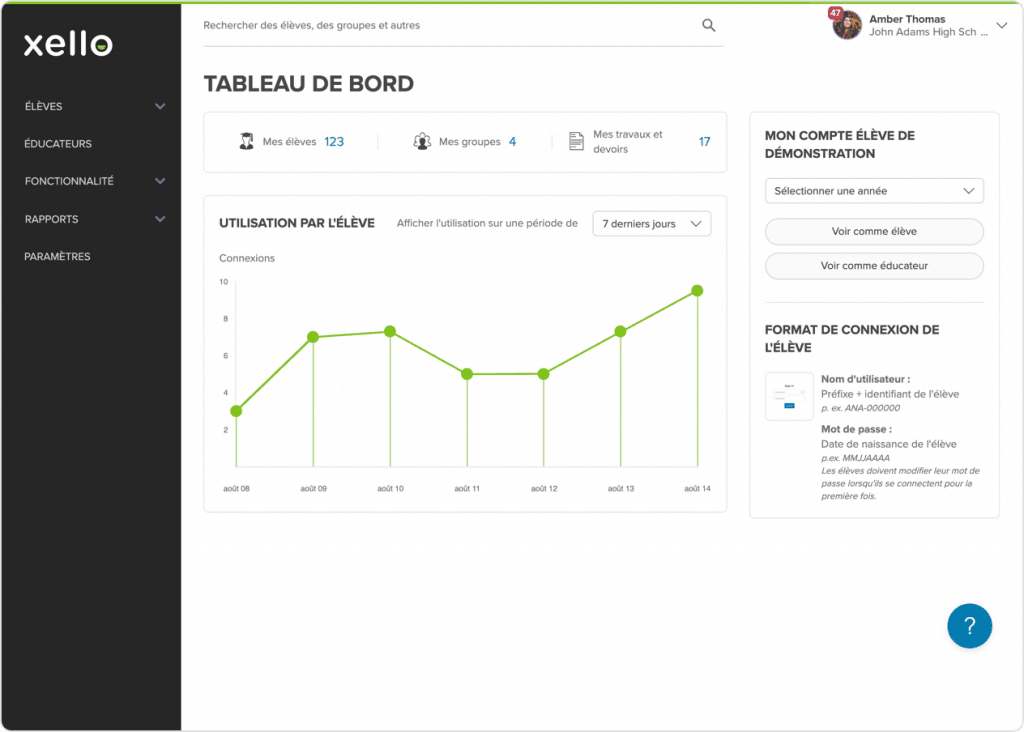
Task: Click the Mes groupes people icon
Action: click(422, 142)
